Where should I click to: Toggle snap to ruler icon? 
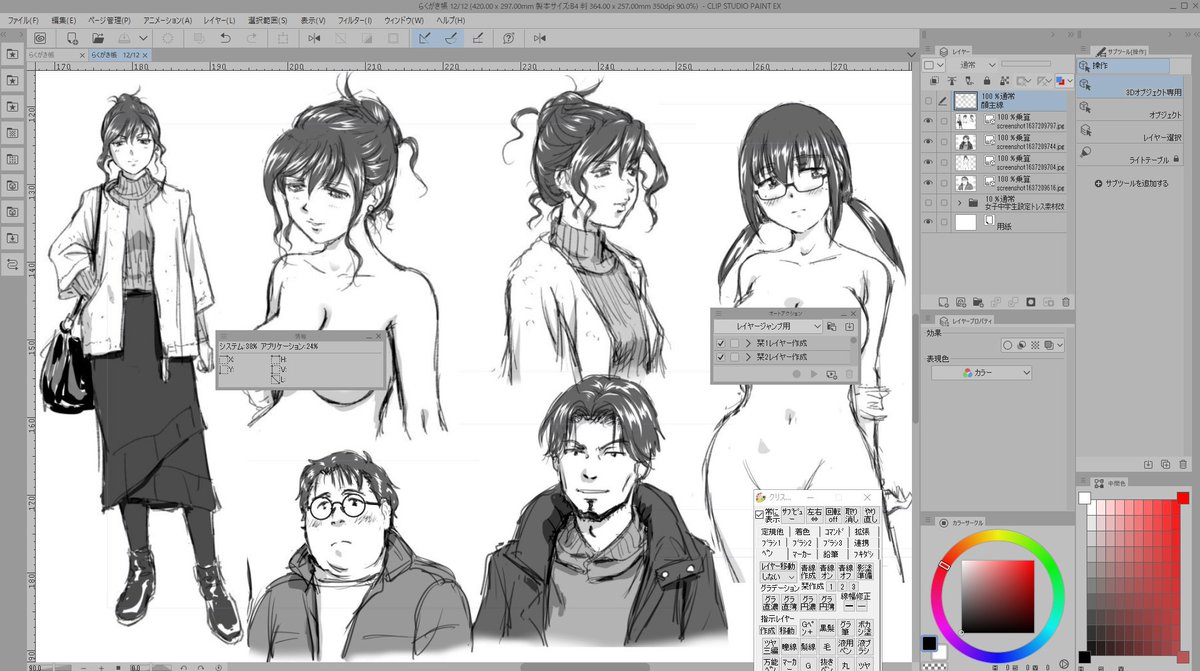[424, 38]
